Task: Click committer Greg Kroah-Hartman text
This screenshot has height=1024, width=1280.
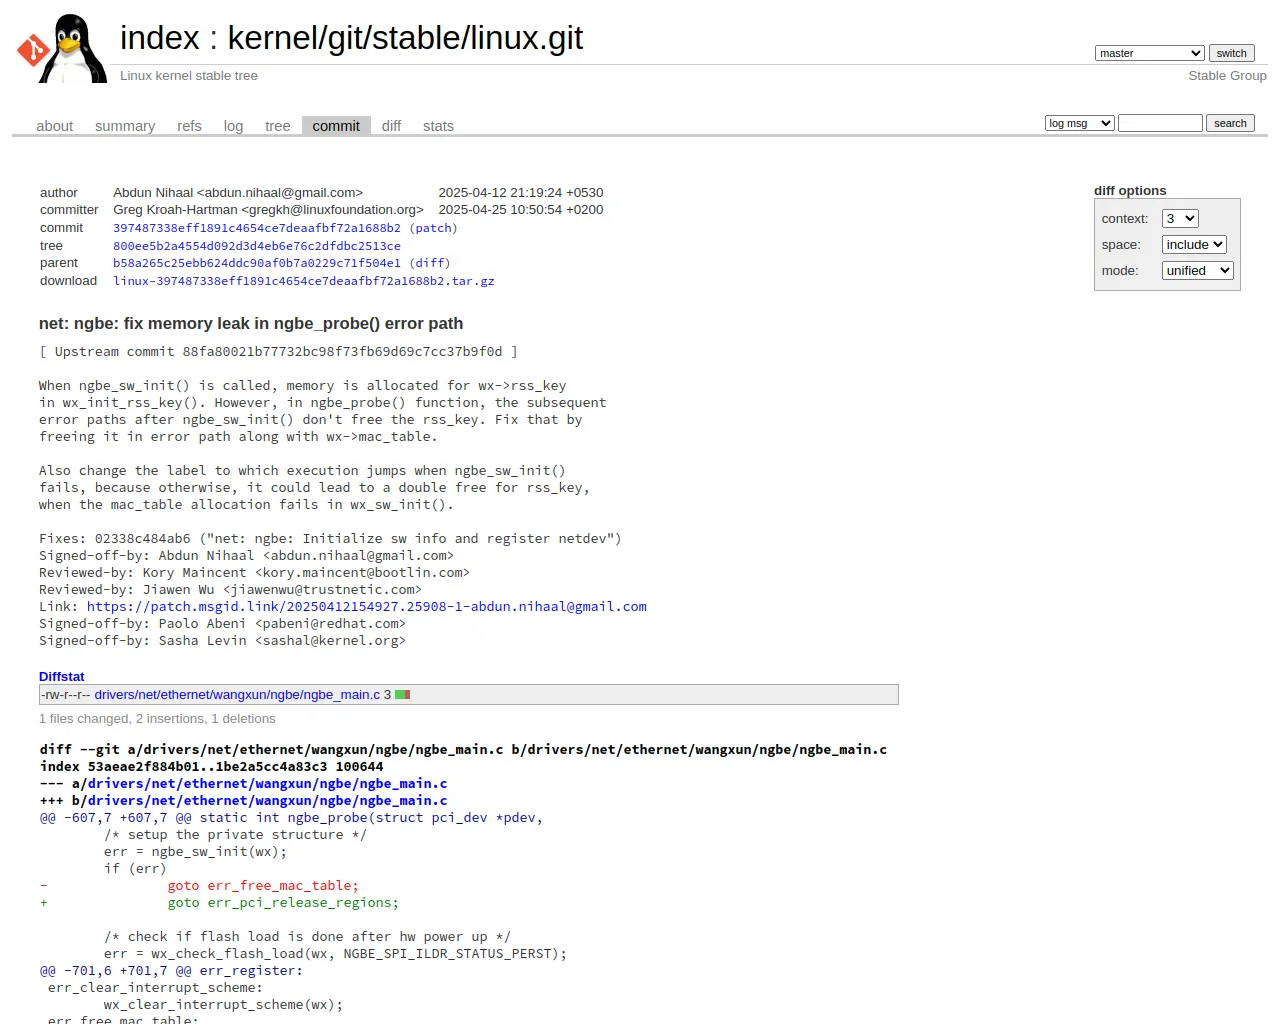Action: coord(268,210)
